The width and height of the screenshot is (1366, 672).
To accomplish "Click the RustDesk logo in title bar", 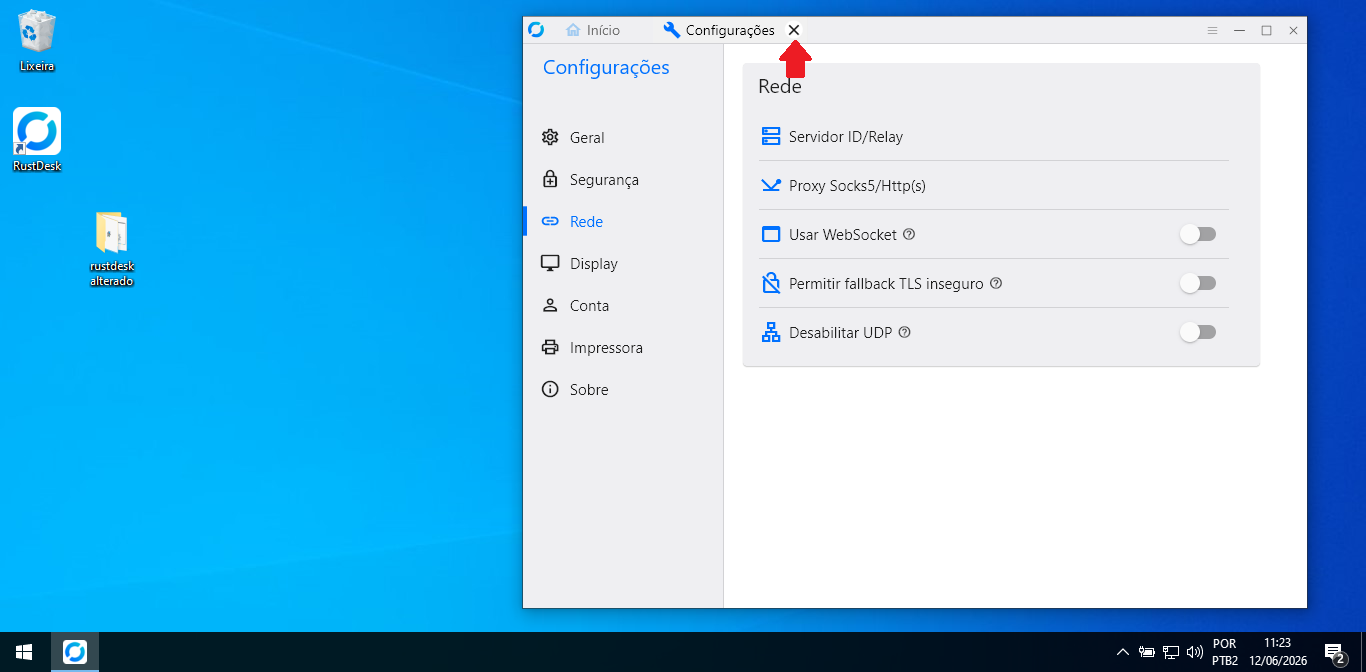I will point(536,30).
